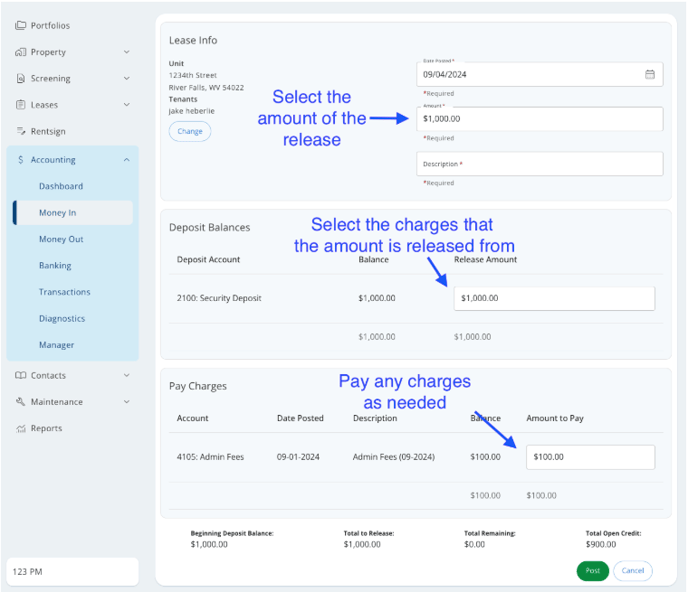The image size is (688, 592).
Task: Click the Leases document icon
Action: tap(21, 105)
